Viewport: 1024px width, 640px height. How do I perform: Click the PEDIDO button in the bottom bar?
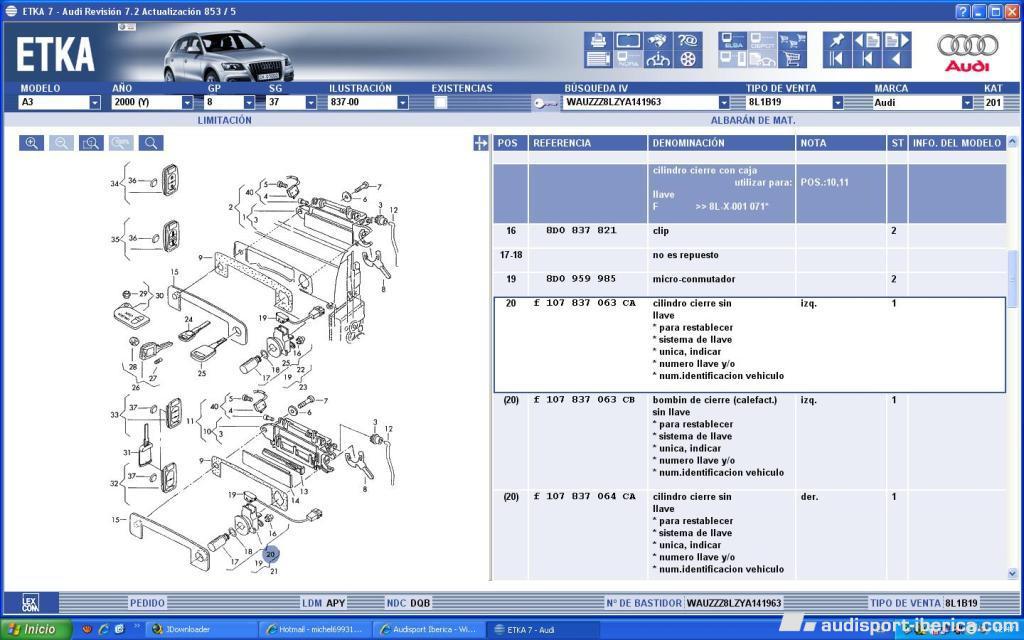click(x=147, y=603)
